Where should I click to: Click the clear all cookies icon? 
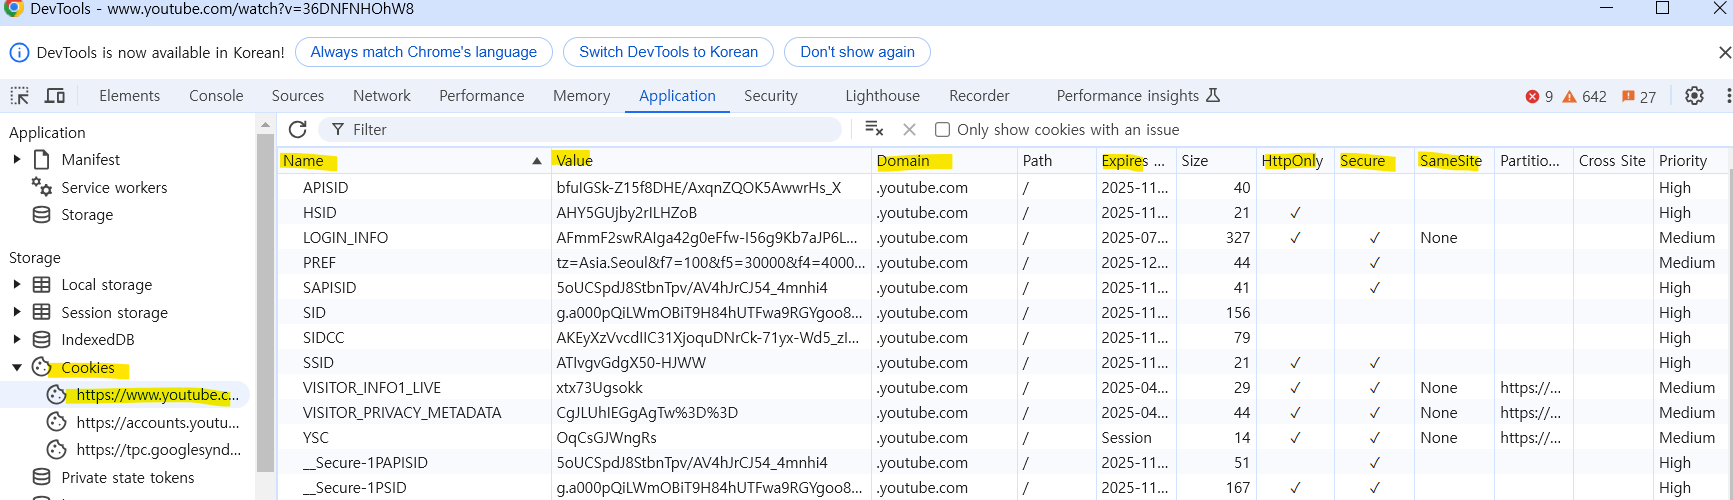[x=874, y=129]
